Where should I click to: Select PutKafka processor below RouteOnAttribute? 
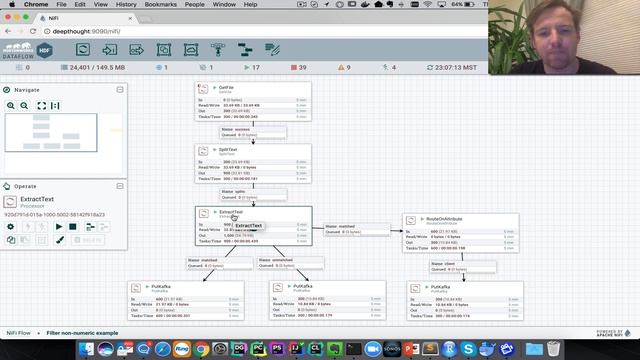pos(465,301)
